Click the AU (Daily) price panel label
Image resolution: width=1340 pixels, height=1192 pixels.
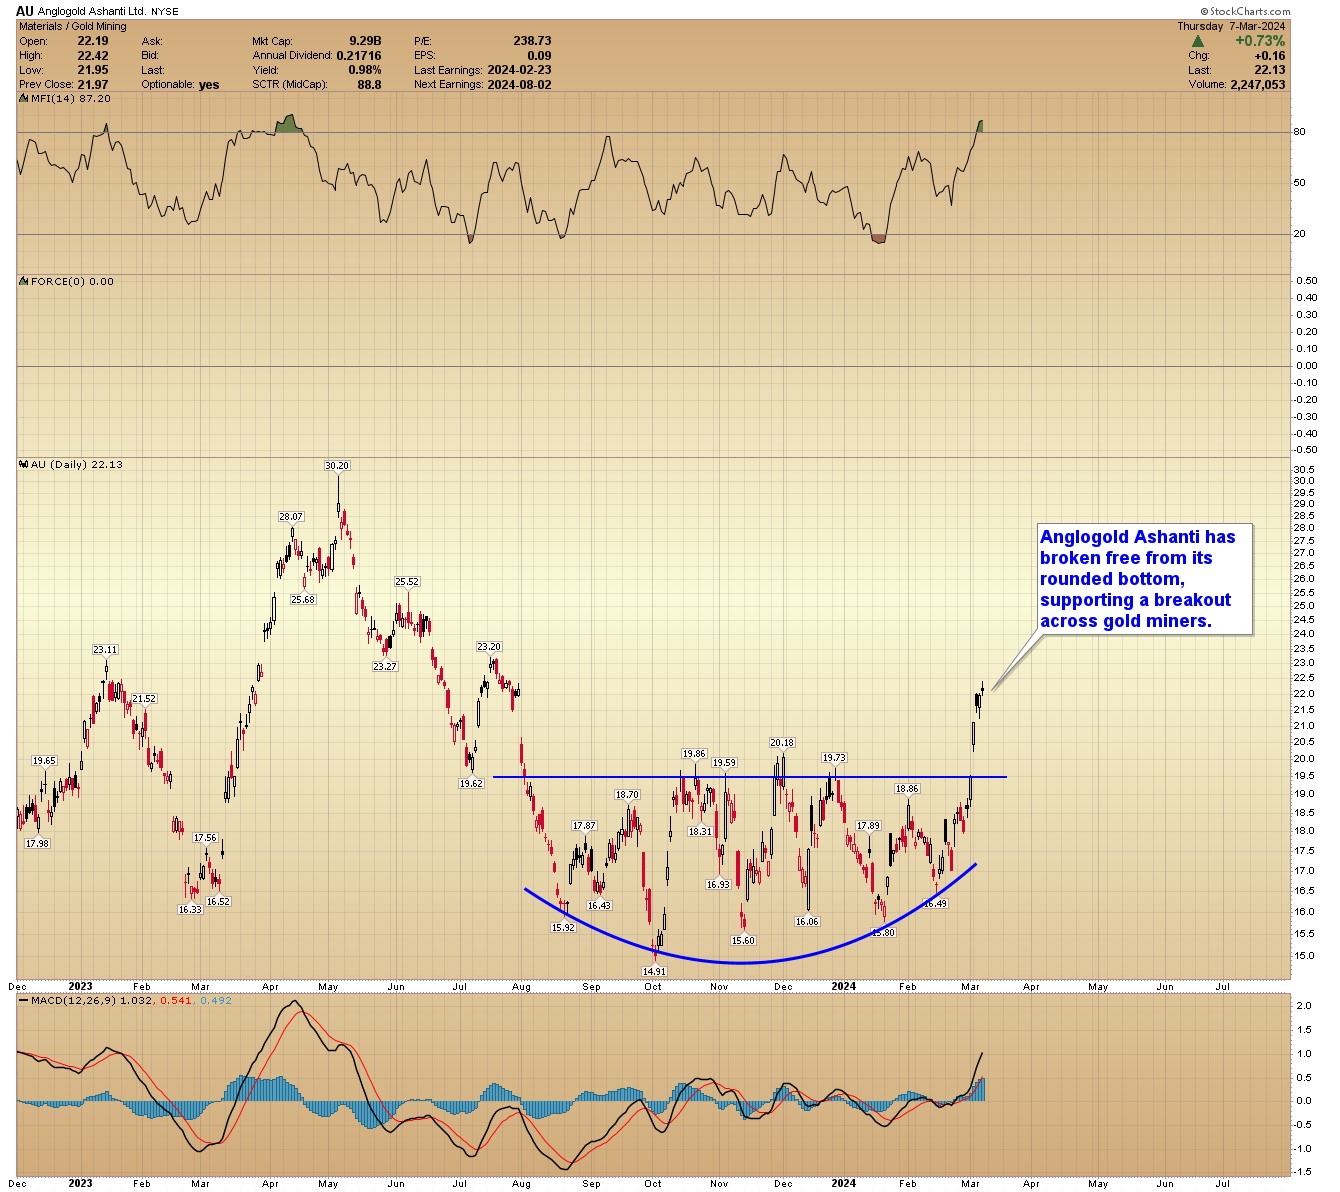tap(76, 464)
